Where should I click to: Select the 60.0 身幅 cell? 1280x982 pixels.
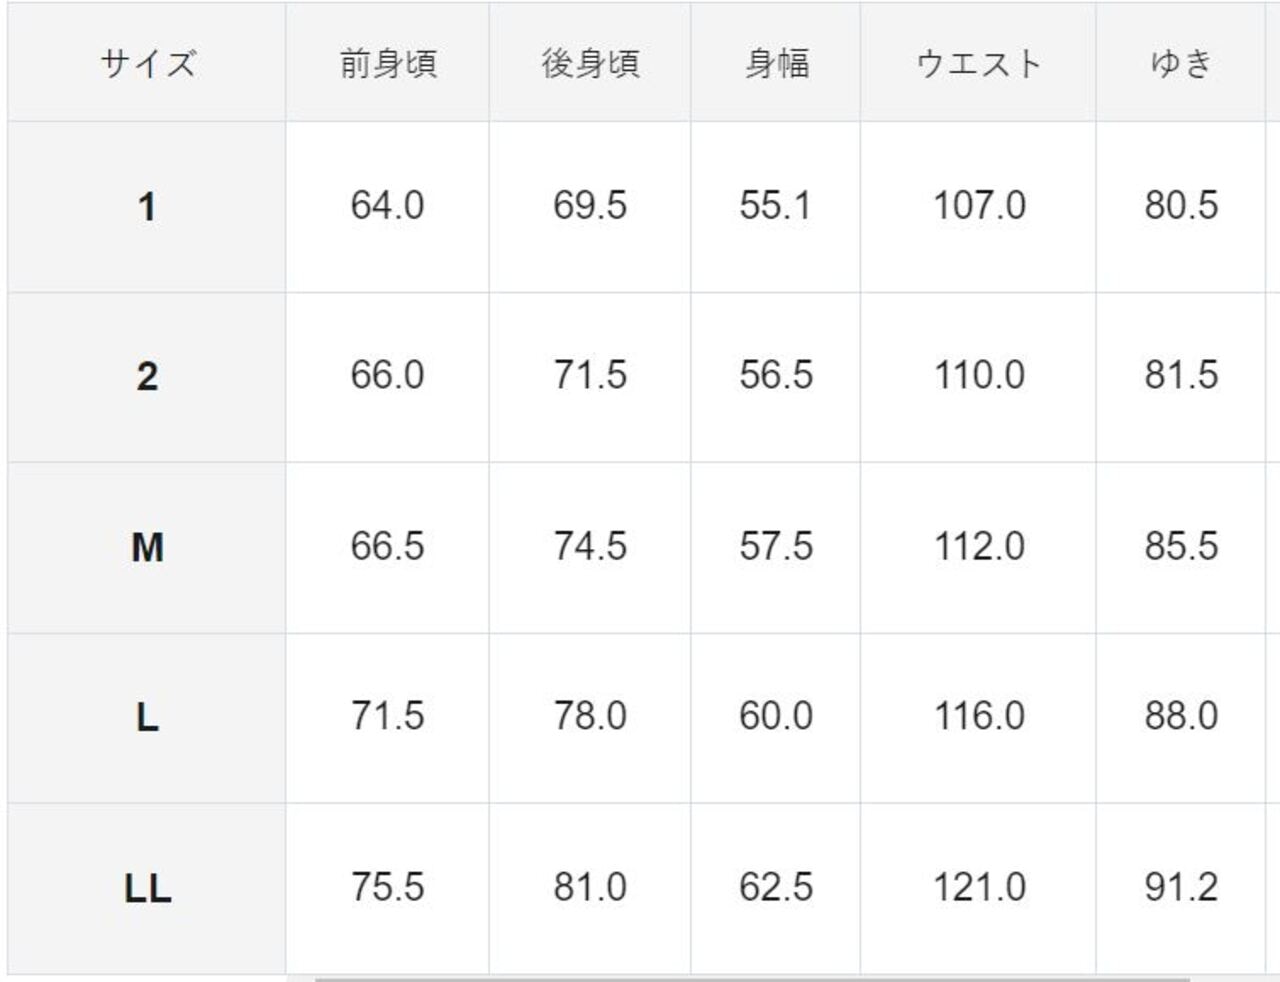tap(776, 716)
